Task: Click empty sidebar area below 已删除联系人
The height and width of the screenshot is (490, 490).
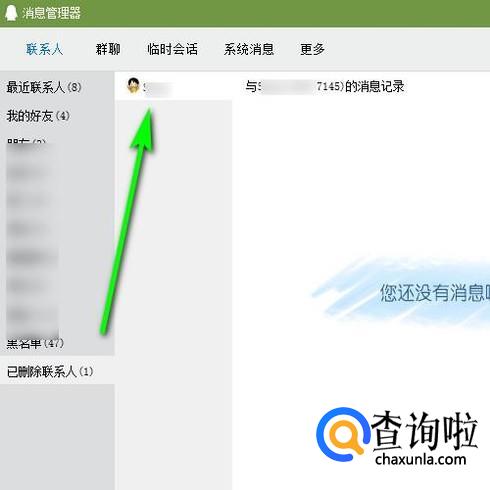Action: tap(57, 437)
